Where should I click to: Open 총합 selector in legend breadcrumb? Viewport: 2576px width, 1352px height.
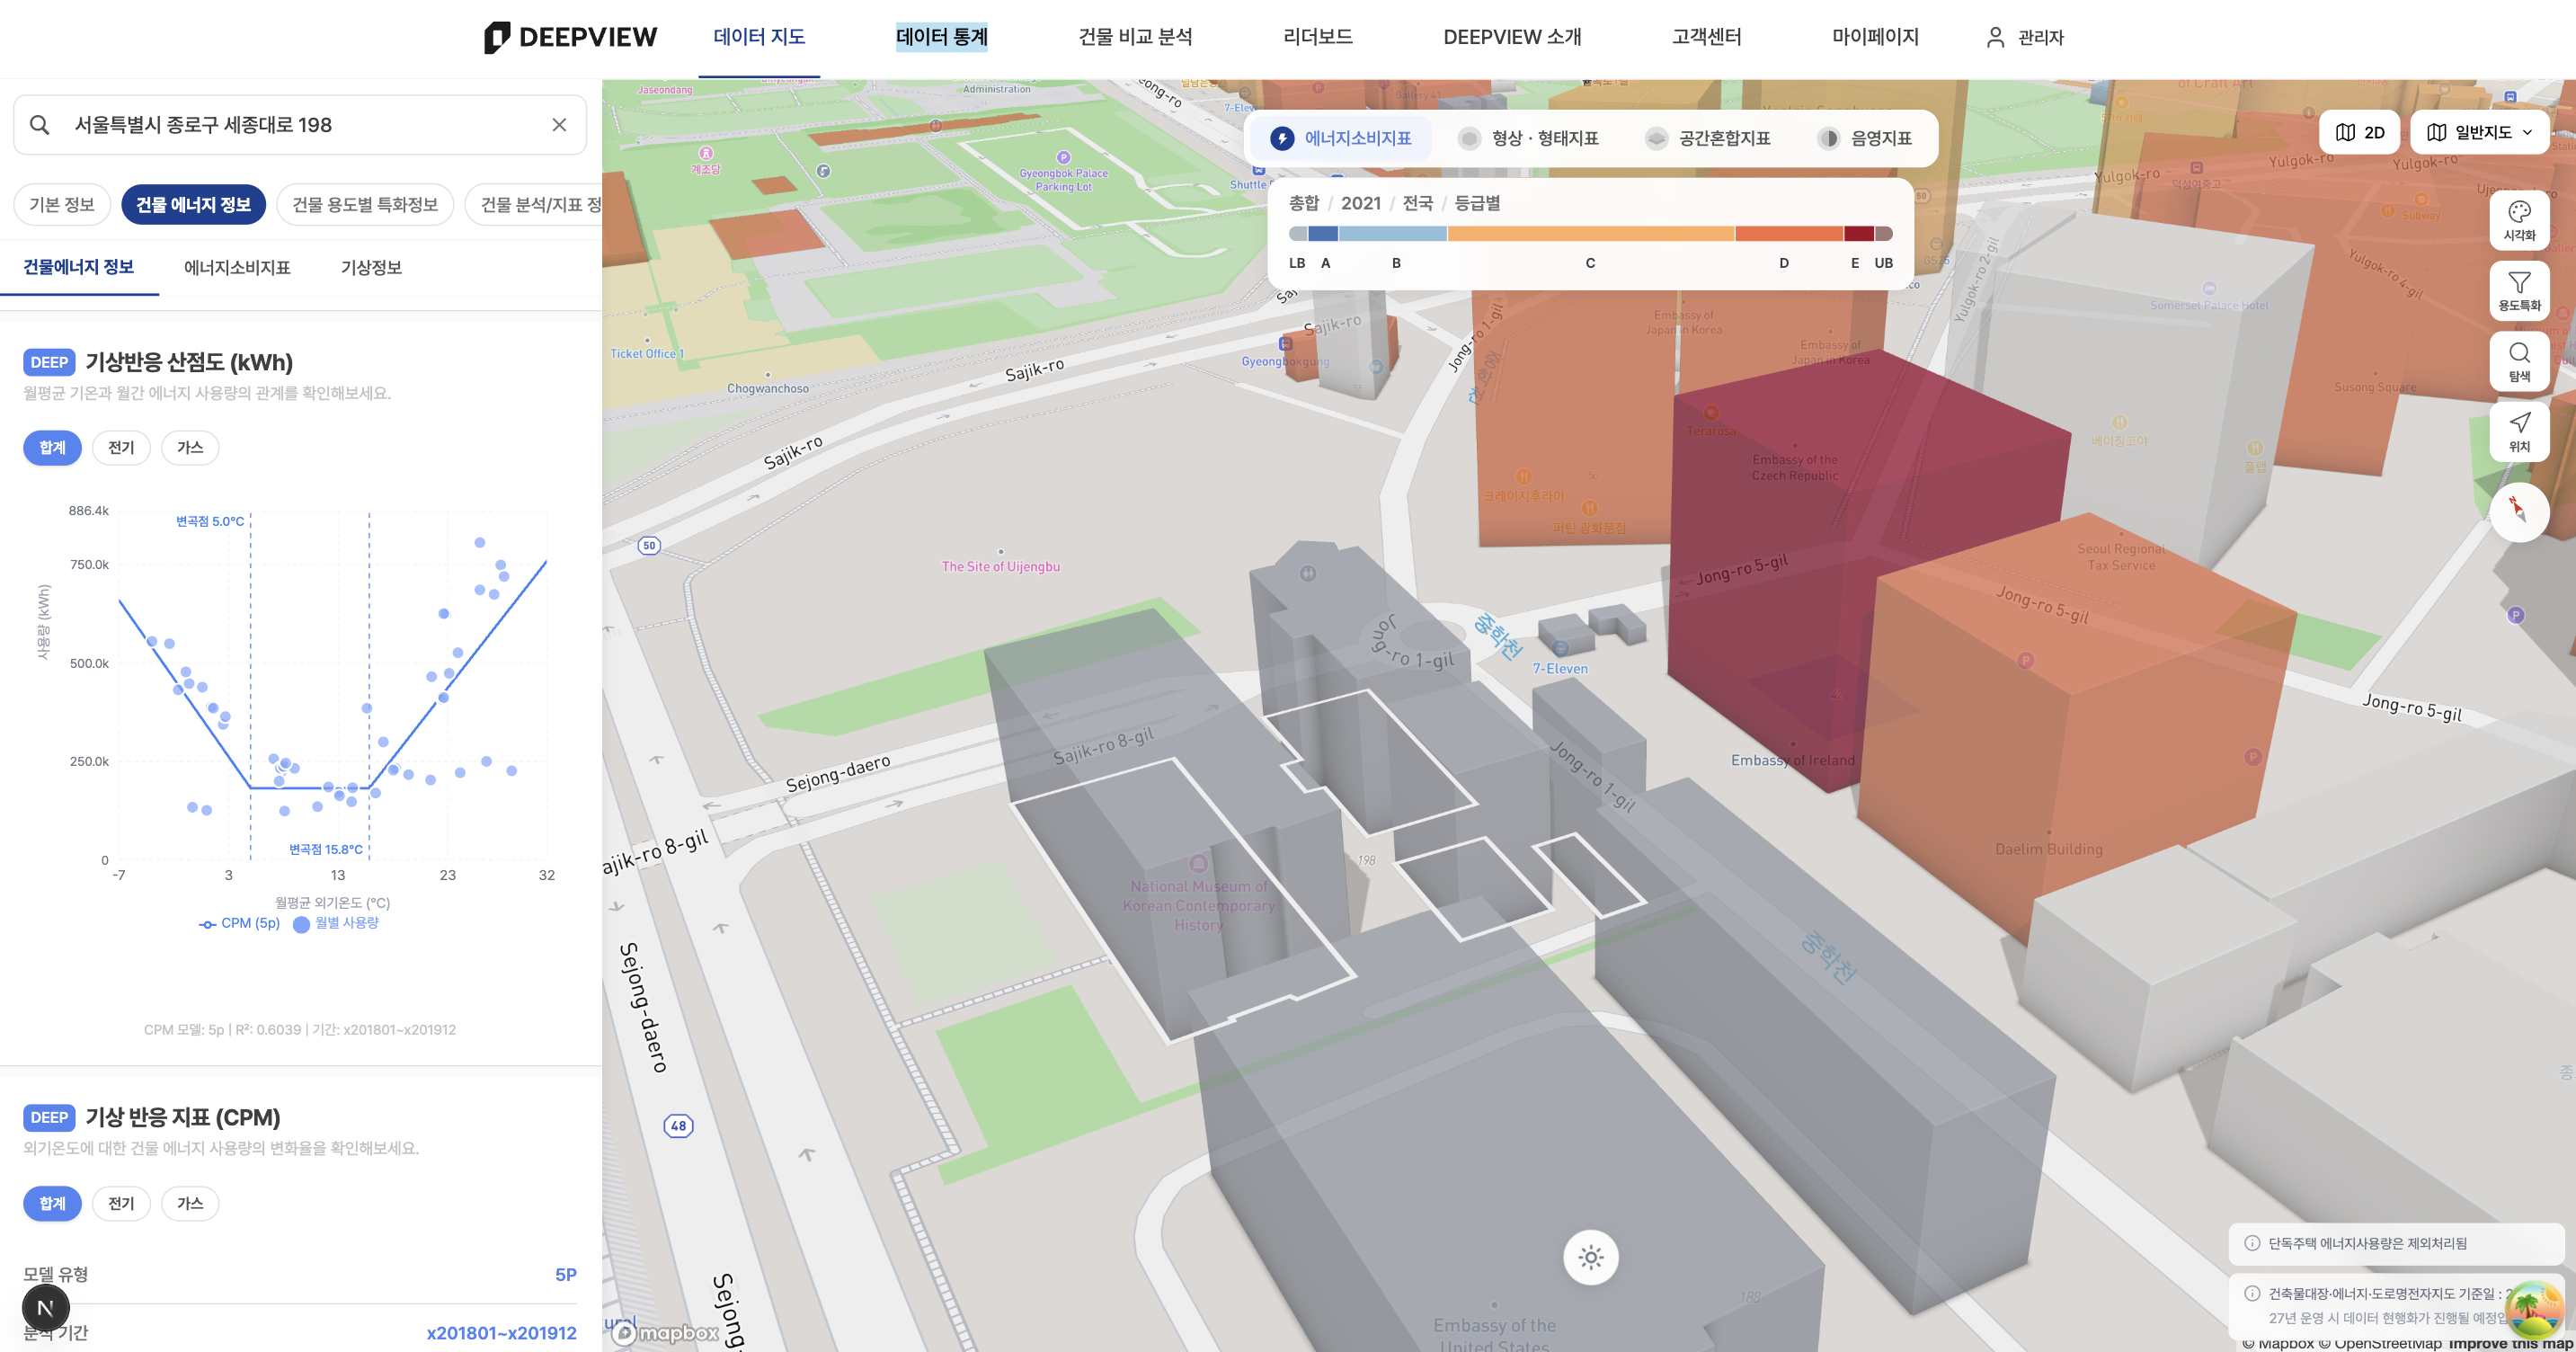(x=1304, y=203)
